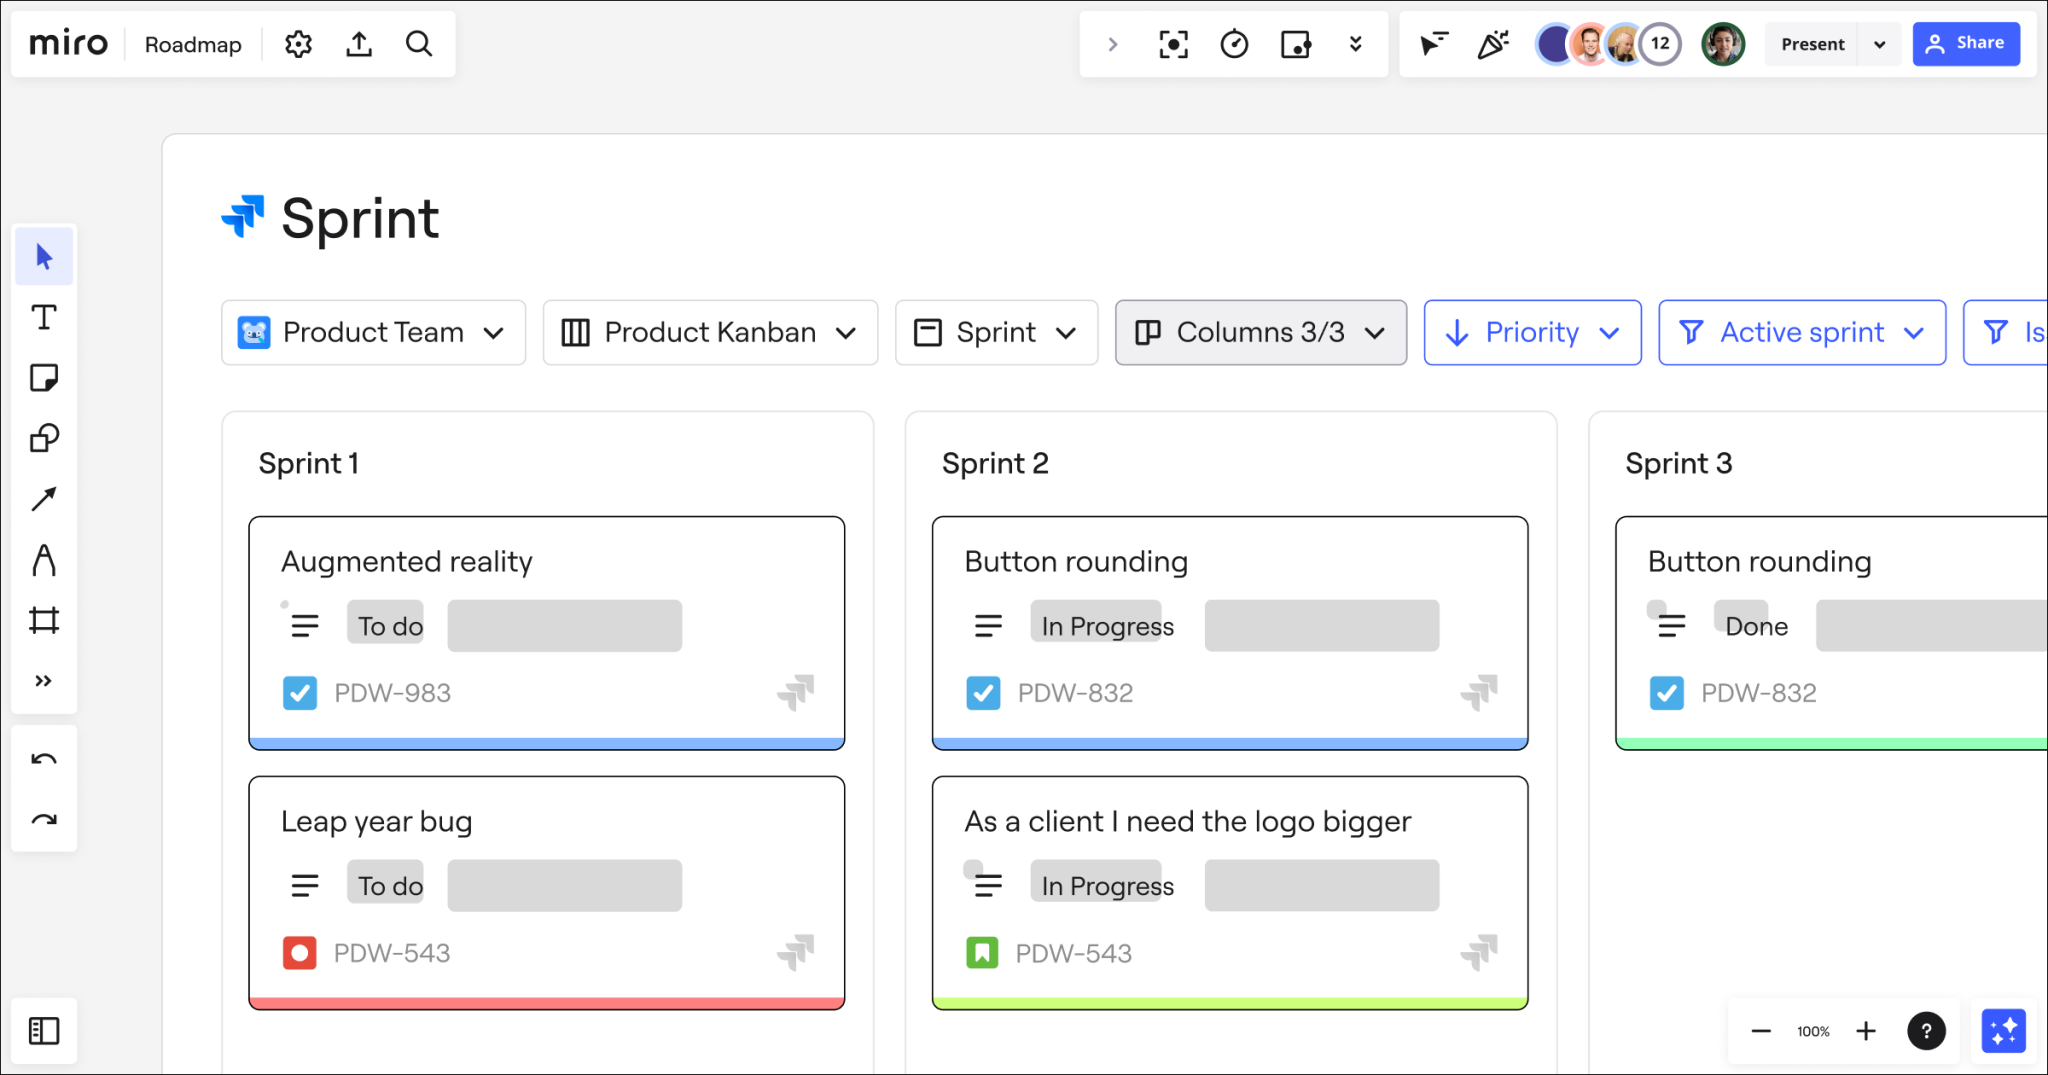The image size is (2048, 1075).
Task: Switch to the Roadmap board tab
Action: (x=192, y=44)
